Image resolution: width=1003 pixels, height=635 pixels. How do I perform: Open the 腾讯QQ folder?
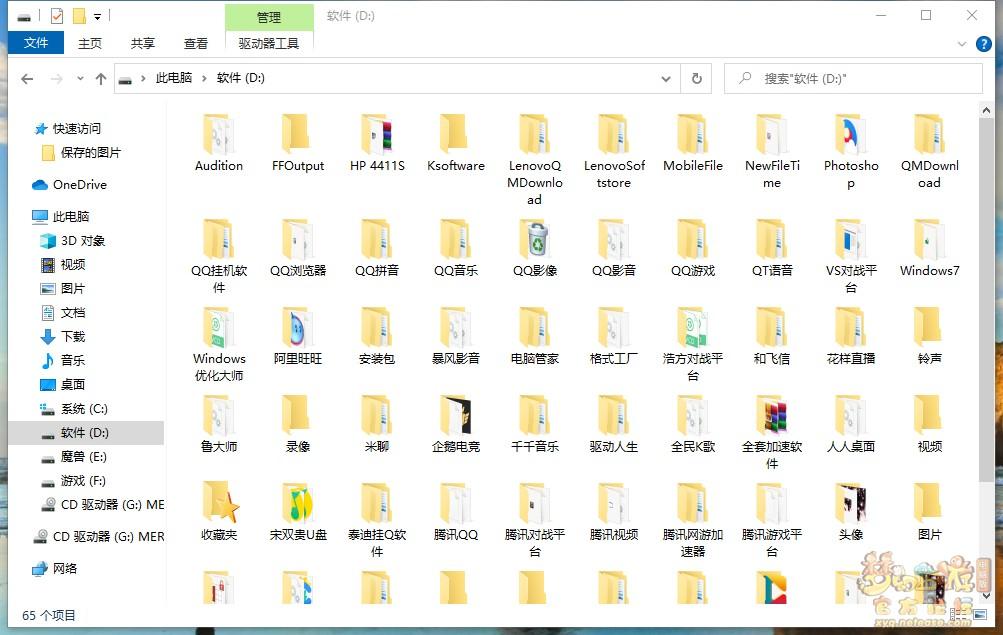(456, 512)
